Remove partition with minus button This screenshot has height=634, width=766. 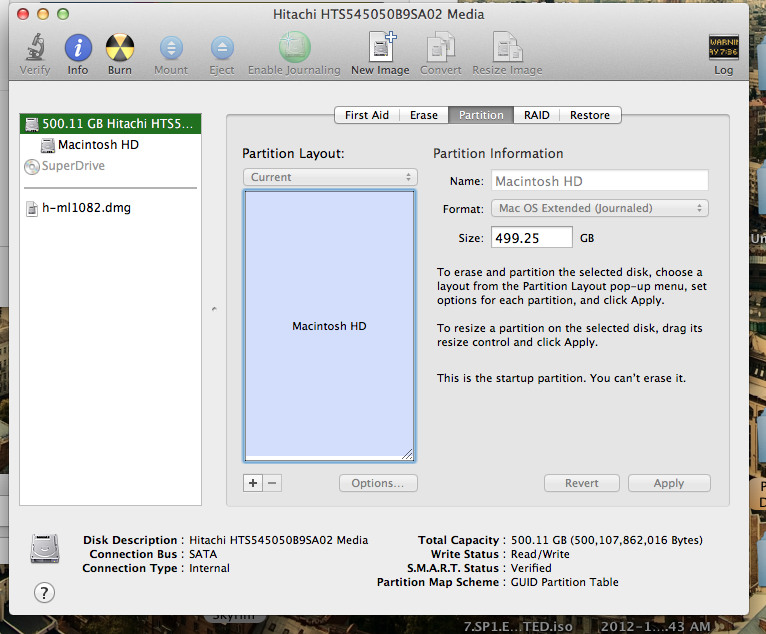click(273, 483)
